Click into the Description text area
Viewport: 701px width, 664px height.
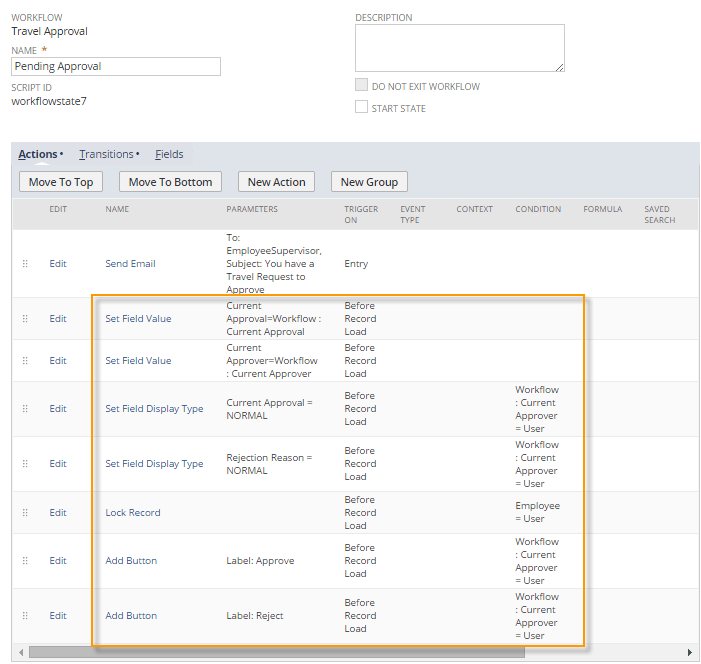460,48
